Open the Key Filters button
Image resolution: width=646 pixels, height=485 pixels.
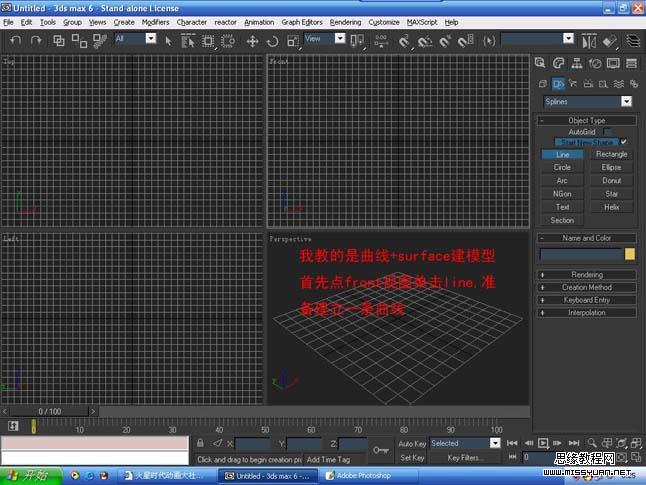pos(463,458)
